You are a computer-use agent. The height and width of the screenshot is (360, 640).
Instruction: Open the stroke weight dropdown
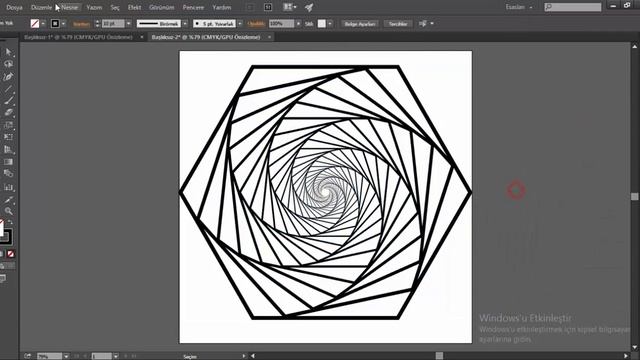(128, 24)
